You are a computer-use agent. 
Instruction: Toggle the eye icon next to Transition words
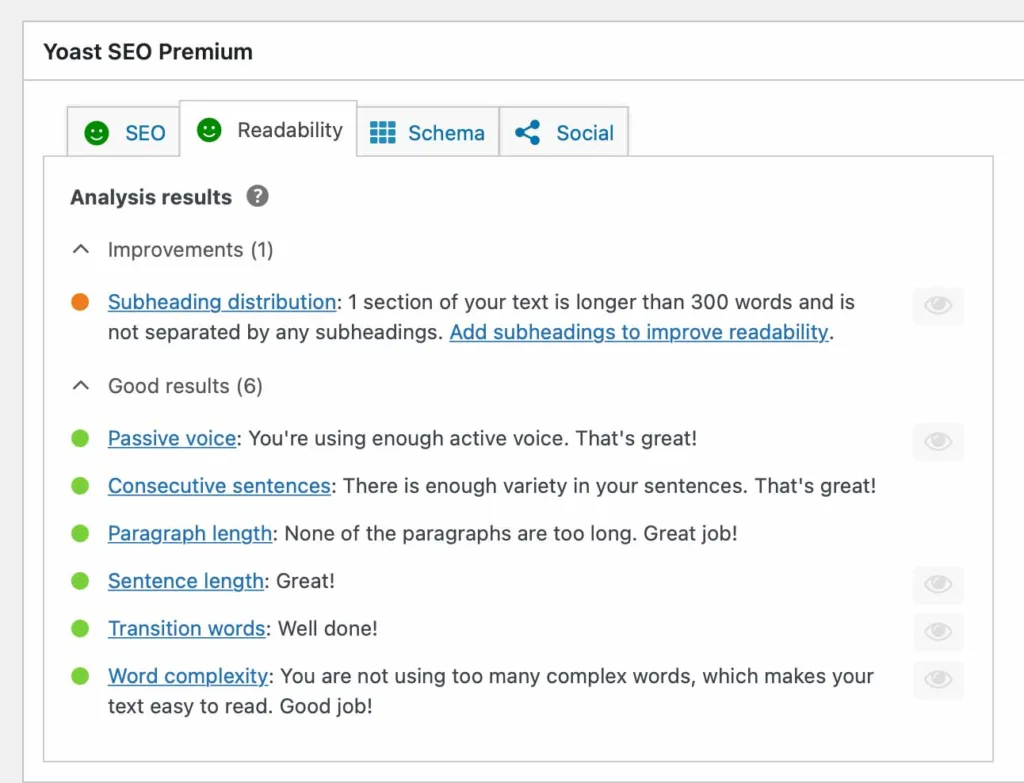[937, 632]
